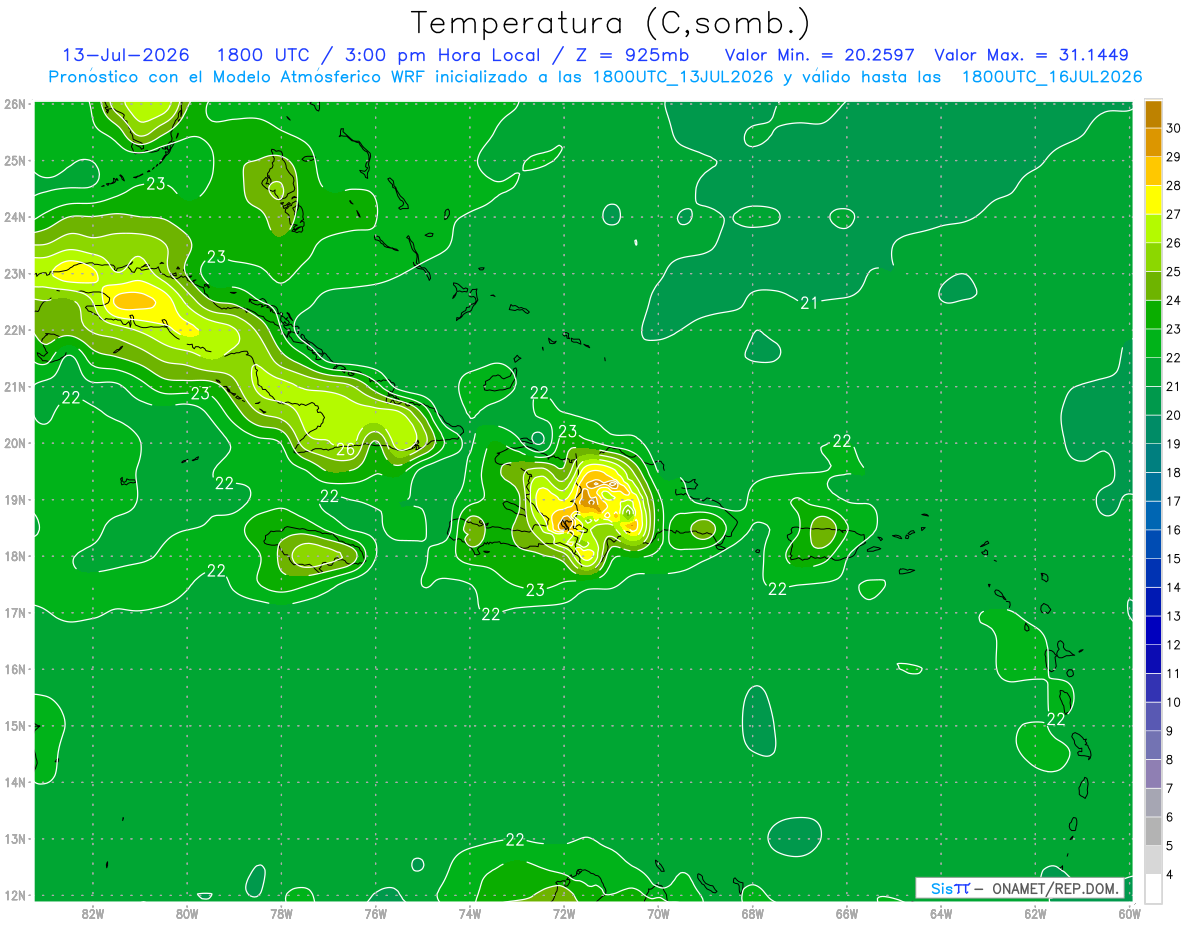The width and height of the screenshot is (1200, 927).
Task: Click the legend scale label '12'
Action: pyautogui.click(x=1174, y=645)
